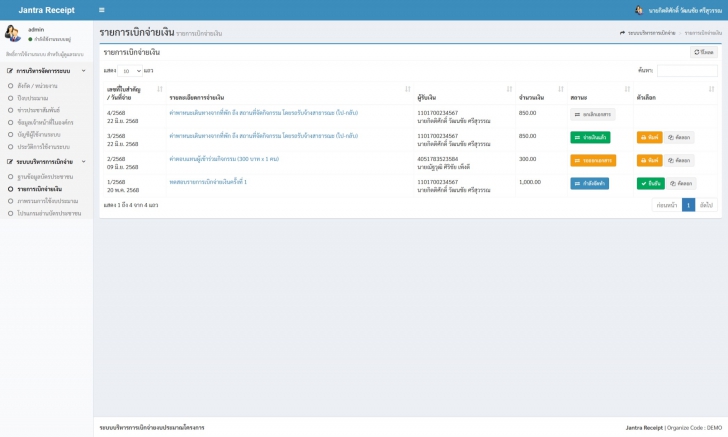Sort by the รายละเอียดการจ่ายเงิน column
This screenshot has width=728, height=437.
pyautogui.click(x=290, y=93)
